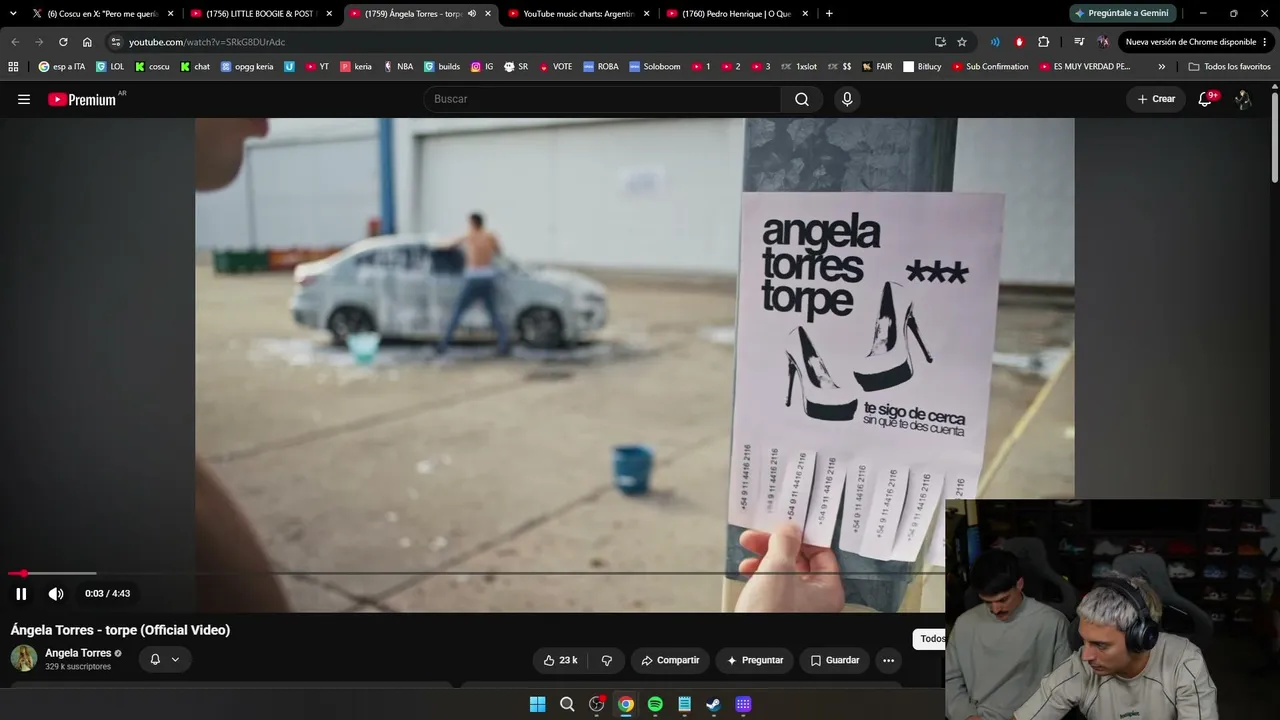Go back to the previous page

(x=15, y=42)
